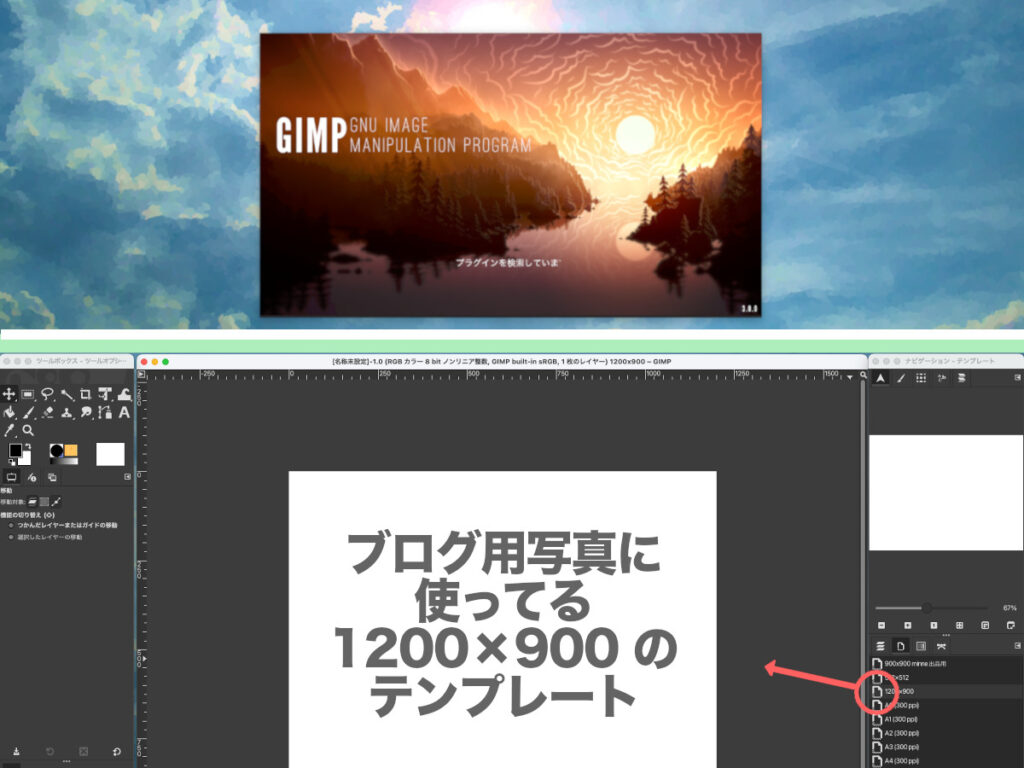Save tool preset button in tool options
Image resolution: width=1024 pixels, height=768 pixels.
pos(16,752)
